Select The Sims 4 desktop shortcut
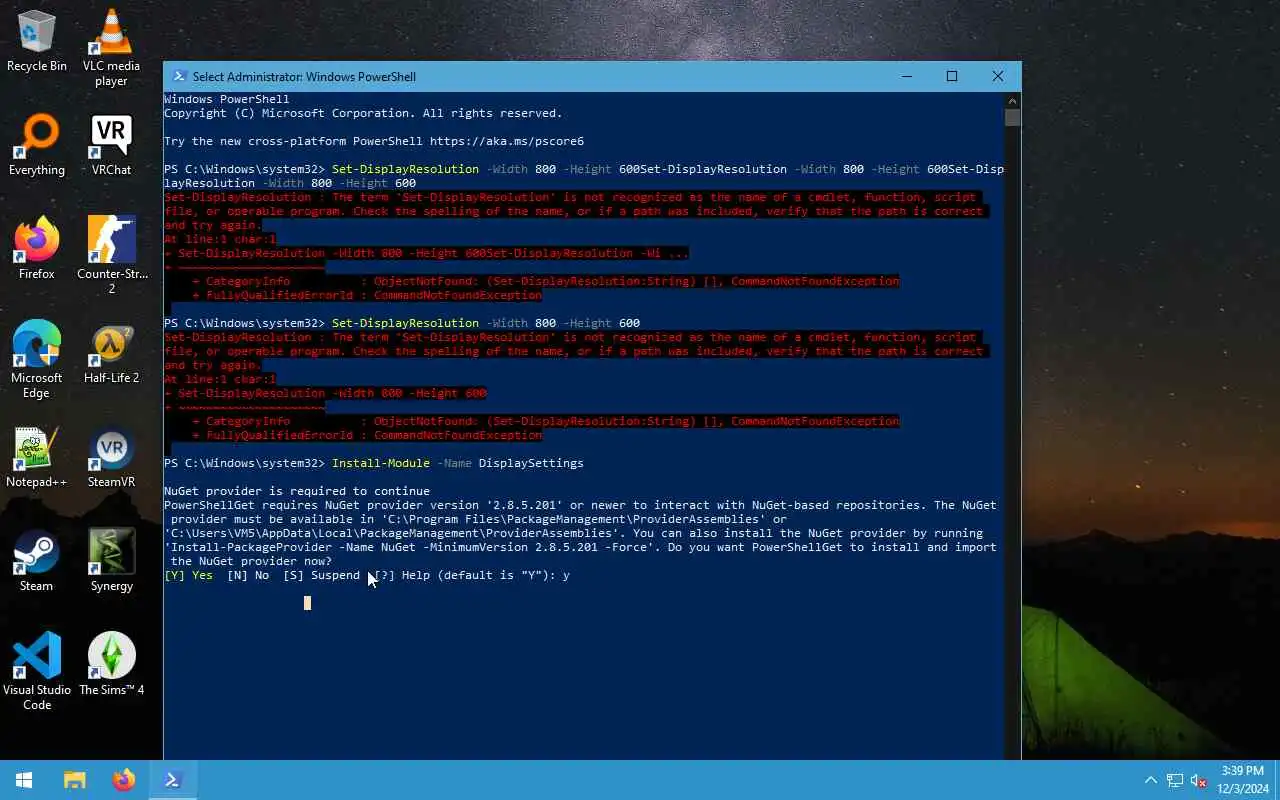The image size is (1280, 800). click(x=111, y=664)
